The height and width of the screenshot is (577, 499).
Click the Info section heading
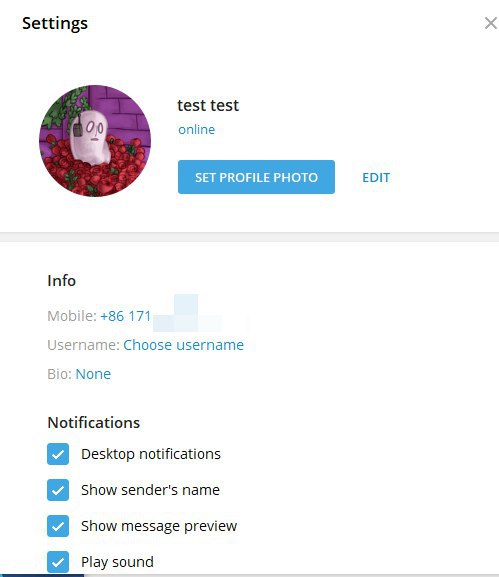point(61,281)
